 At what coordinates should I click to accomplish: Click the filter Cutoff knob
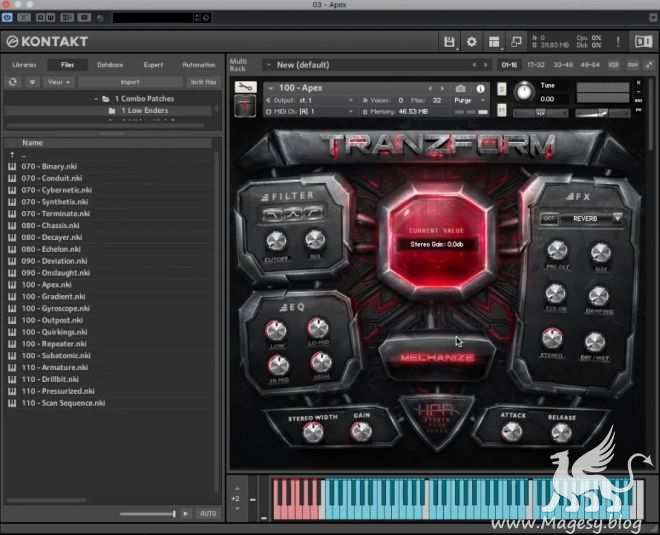276,241
